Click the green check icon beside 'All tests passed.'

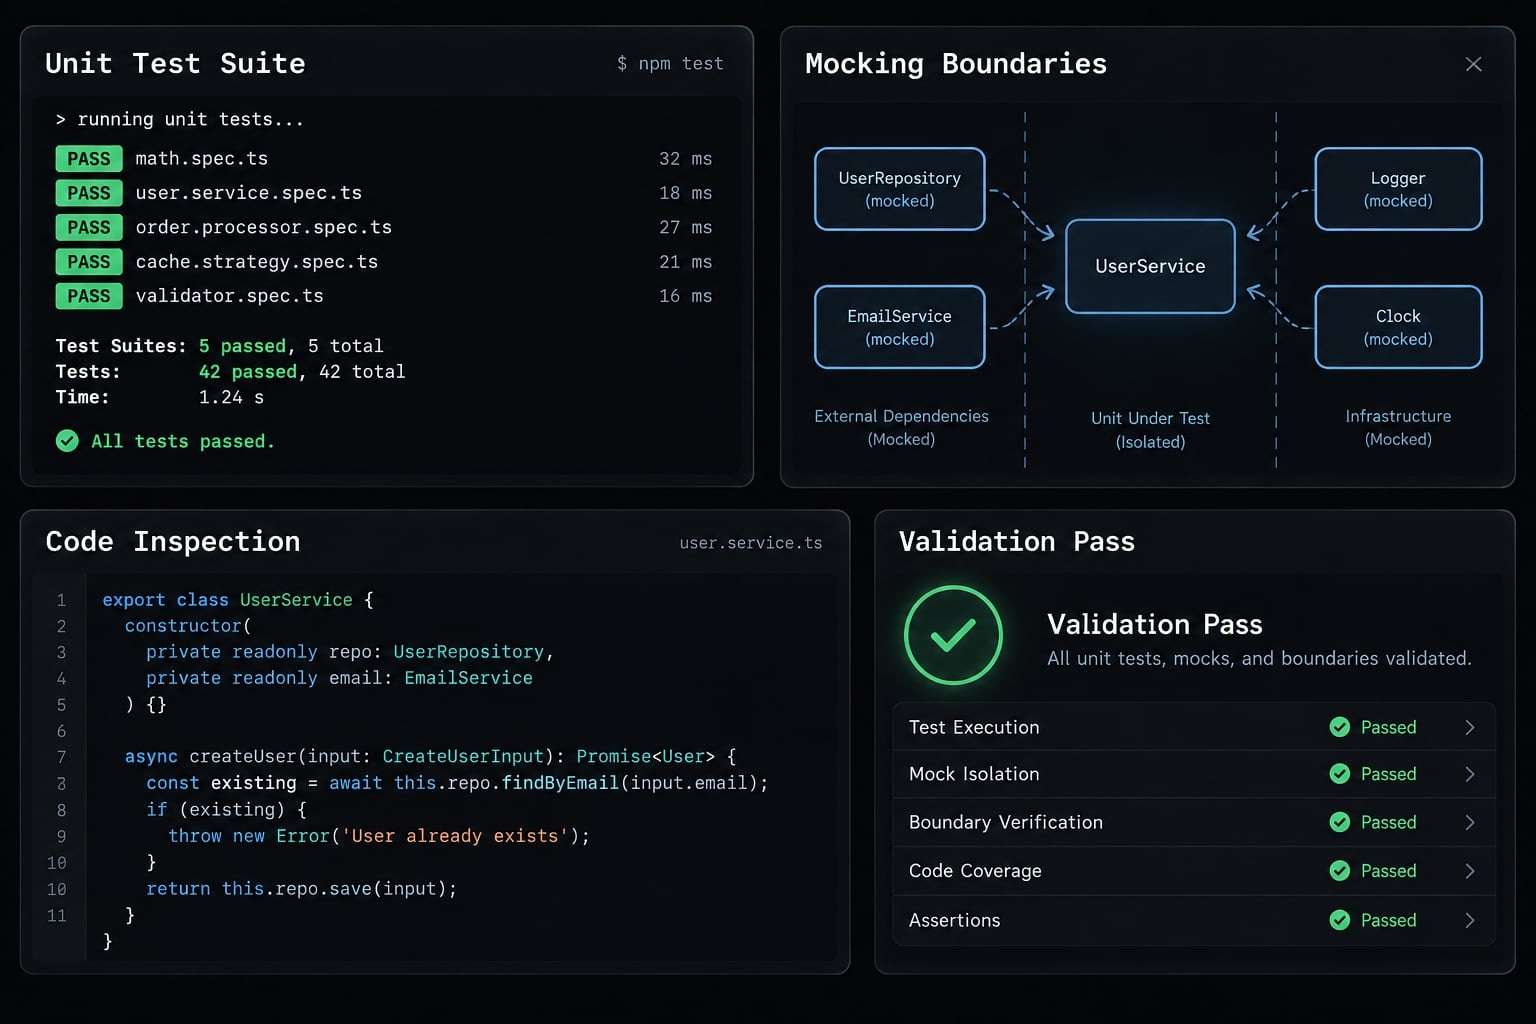(67, 441)
